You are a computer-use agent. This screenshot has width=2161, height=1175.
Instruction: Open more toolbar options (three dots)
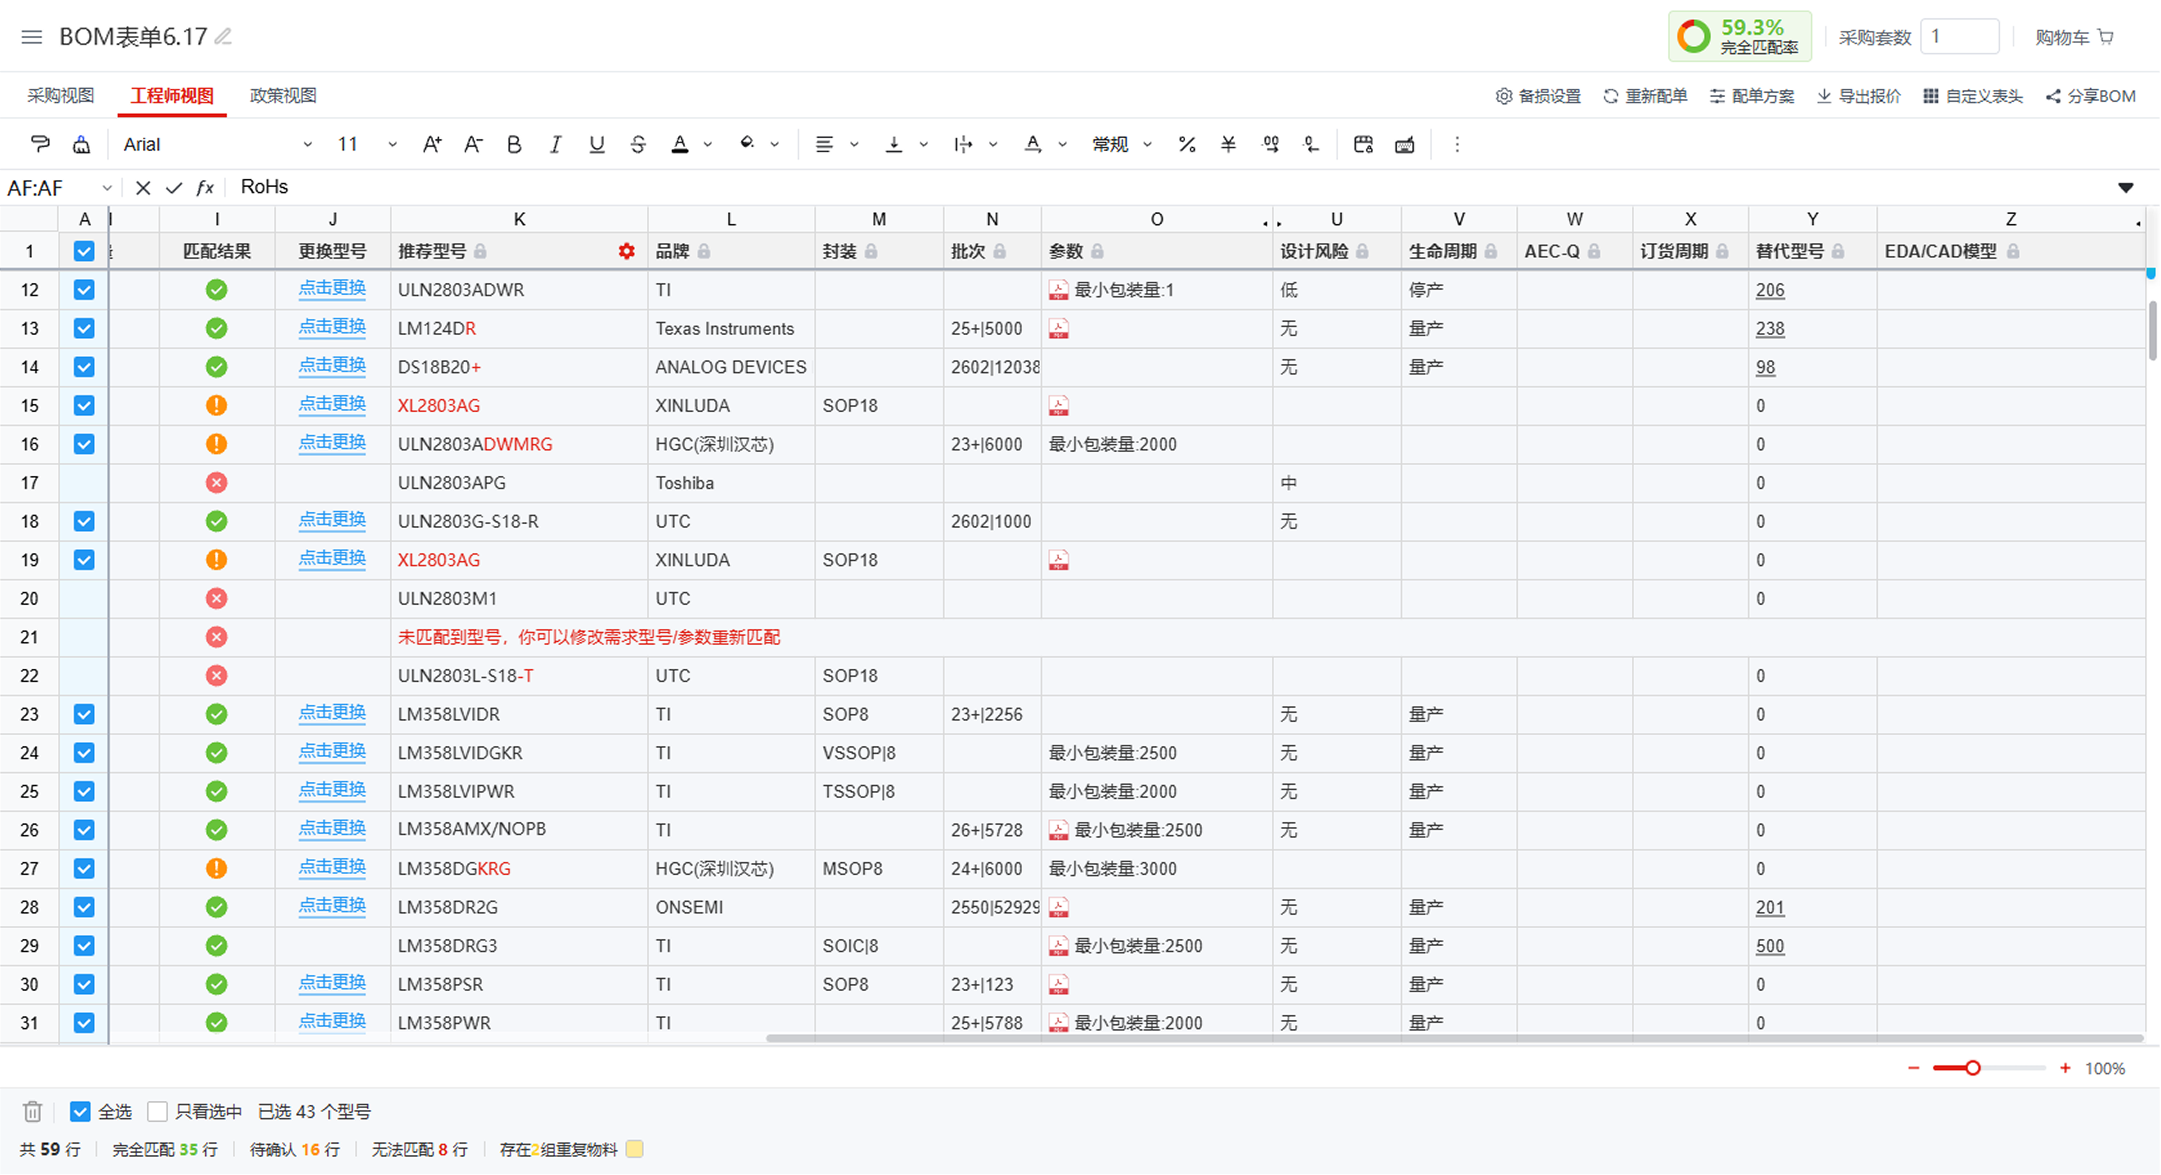(x=1457, y=144)
